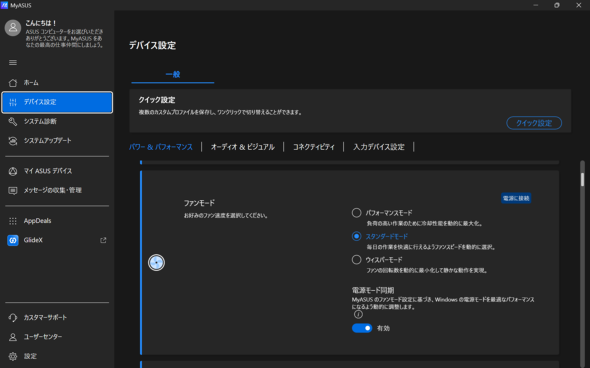This screenshot has width=590, height=368.
Task: Click the power mode sync info icon
Action: tap(358, 314)
